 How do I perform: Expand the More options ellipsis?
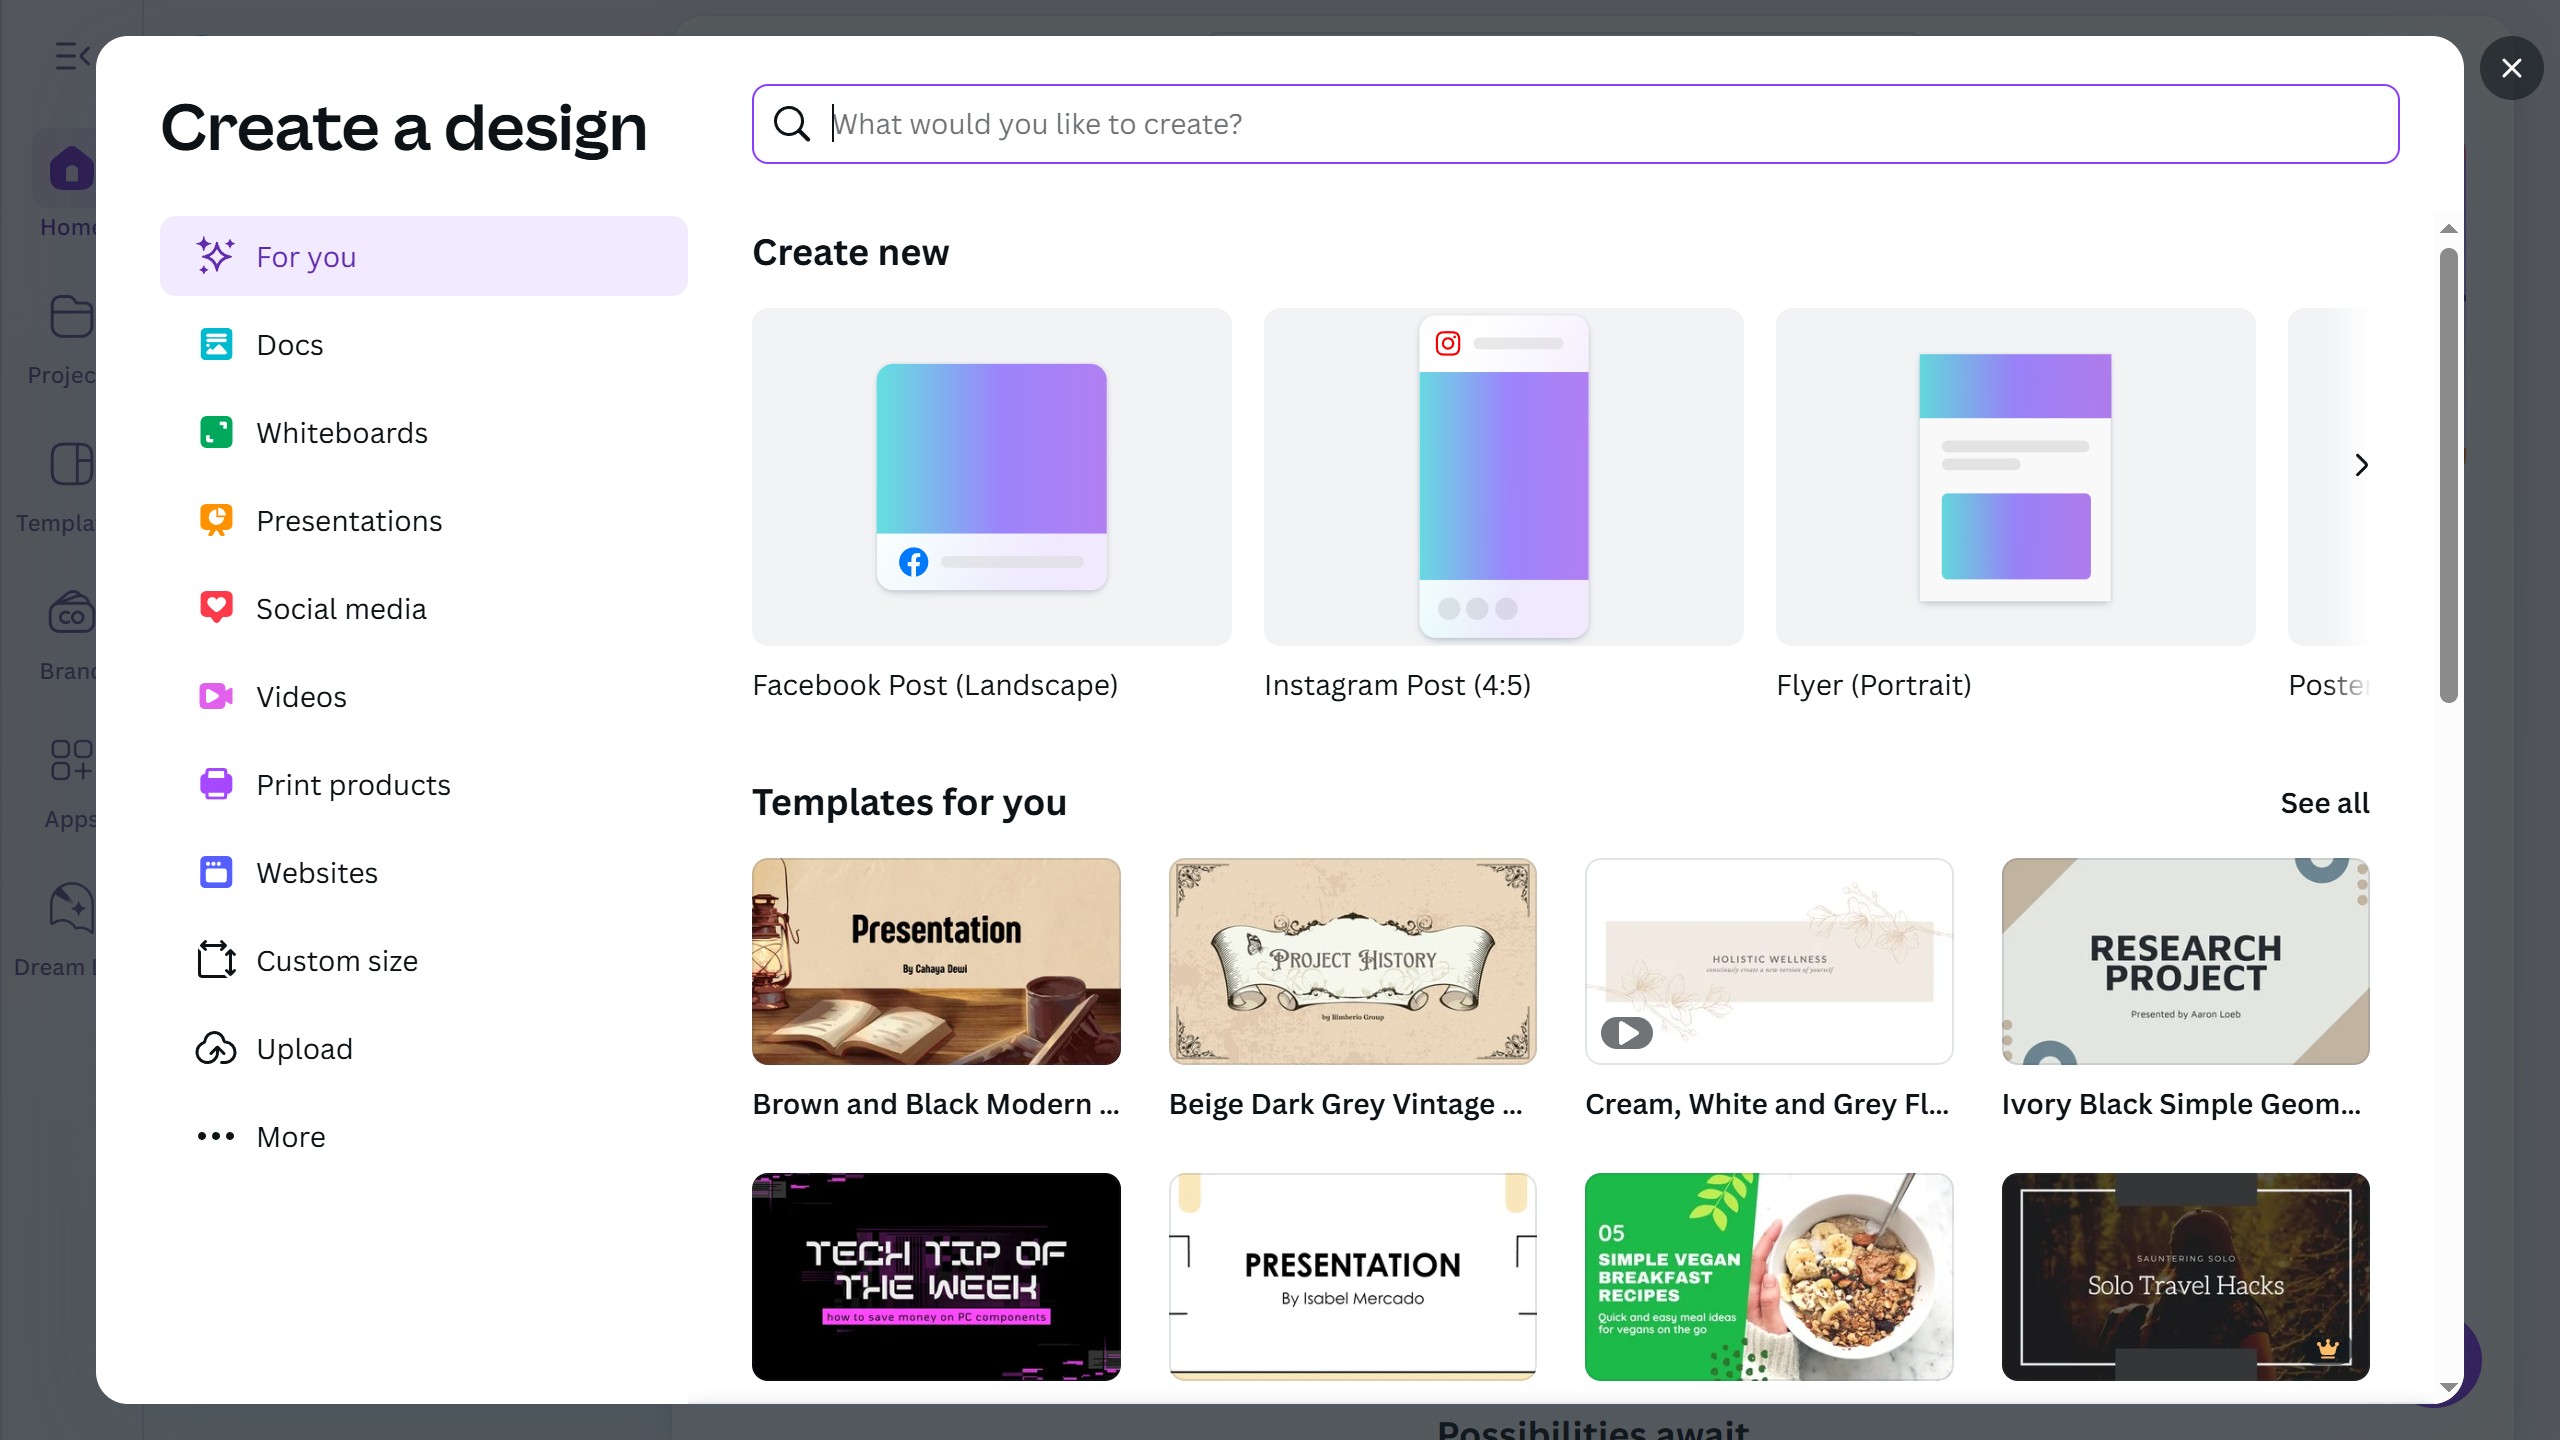coord(216,1136)
